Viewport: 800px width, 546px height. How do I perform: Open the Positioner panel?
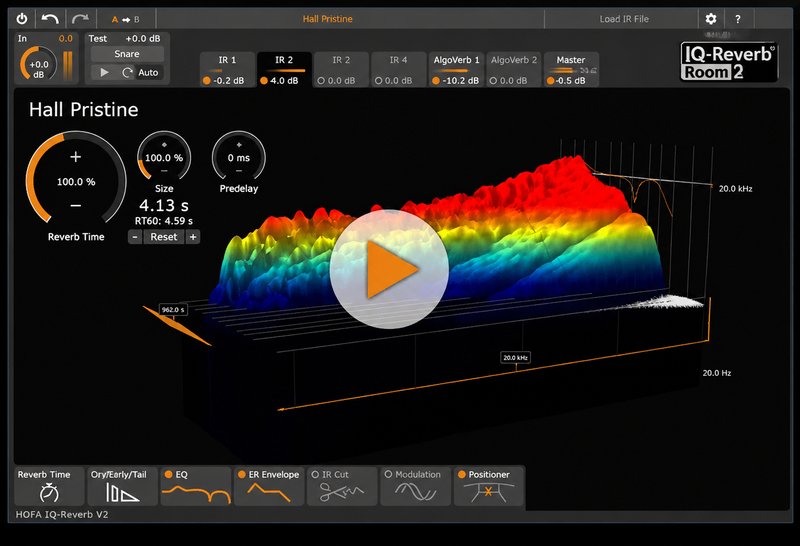pos(489,486)
